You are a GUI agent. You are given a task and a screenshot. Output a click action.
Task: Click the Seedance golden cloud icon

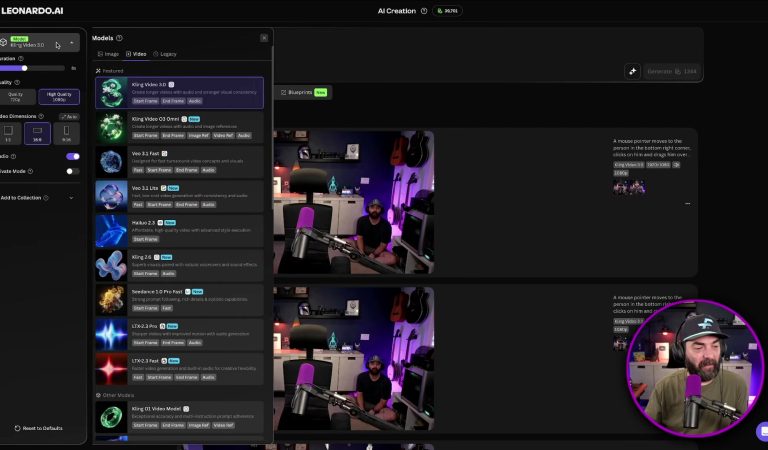tap(112, 300)
